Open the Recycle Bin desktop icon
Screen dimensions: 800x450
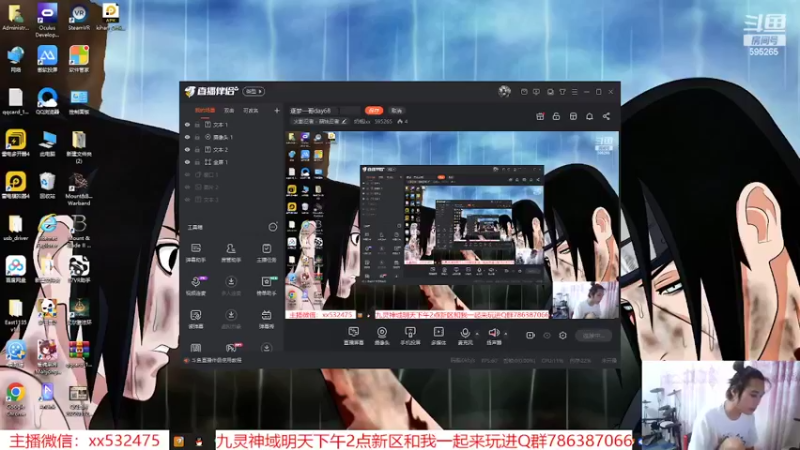point(47,185)
